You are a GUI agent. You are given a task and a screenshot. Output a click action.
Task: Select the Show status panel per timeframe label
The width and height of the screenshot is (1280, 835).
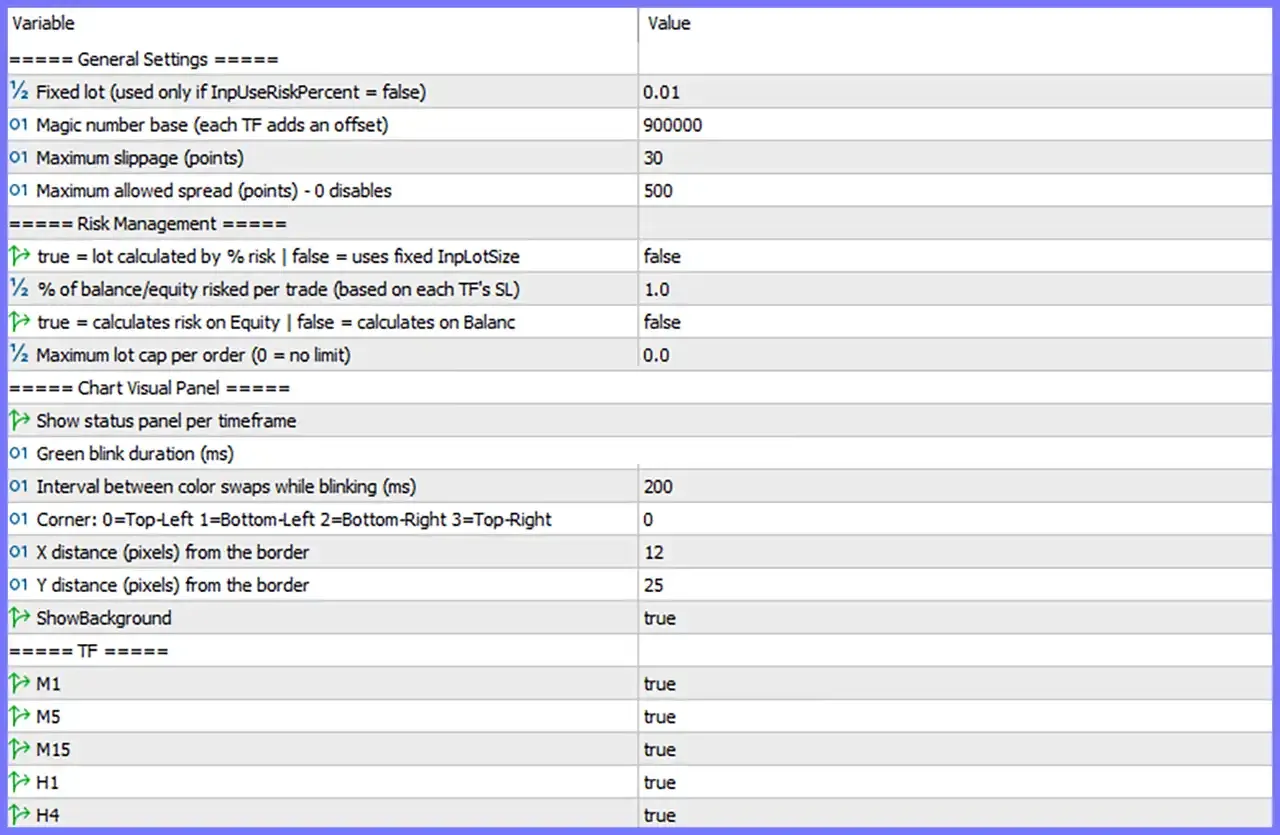click(166, 421)
